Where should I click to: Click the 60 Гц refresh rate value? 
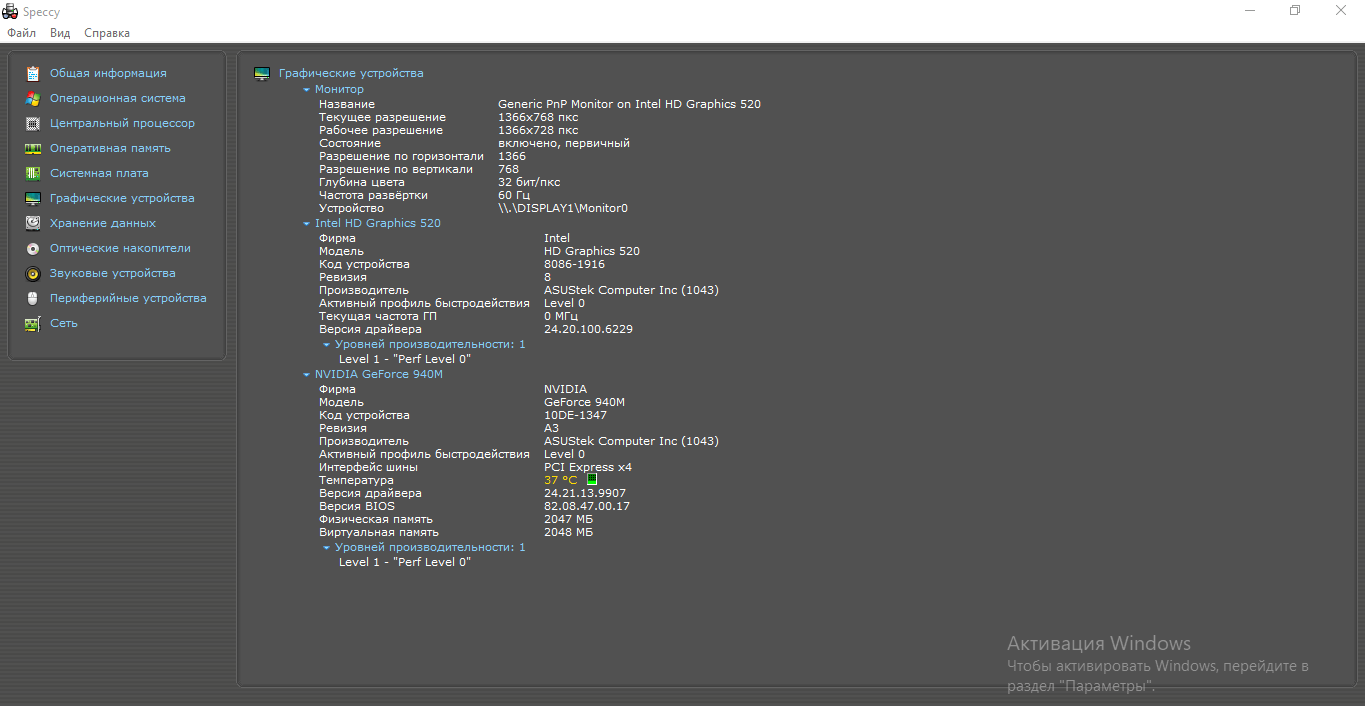[x=514, y=195]
